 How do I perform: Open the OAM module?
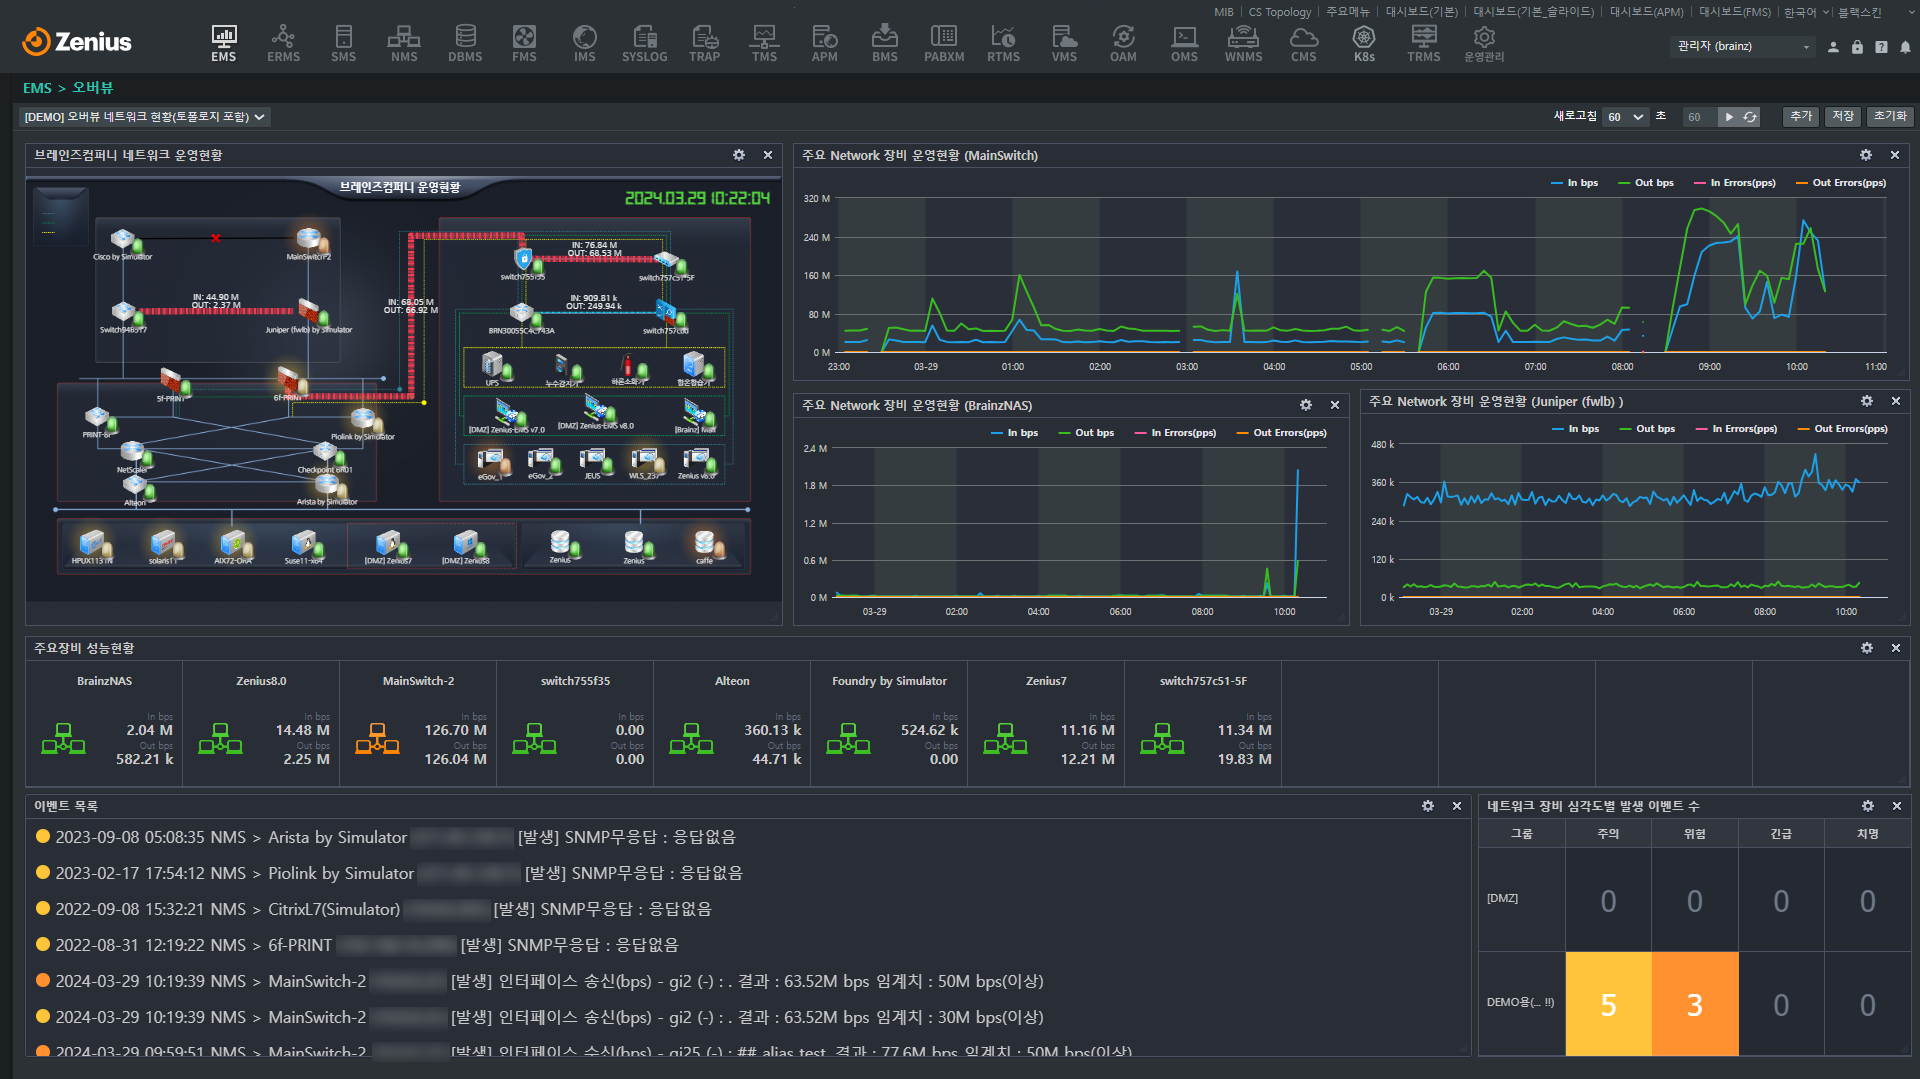pos(1123,43)
